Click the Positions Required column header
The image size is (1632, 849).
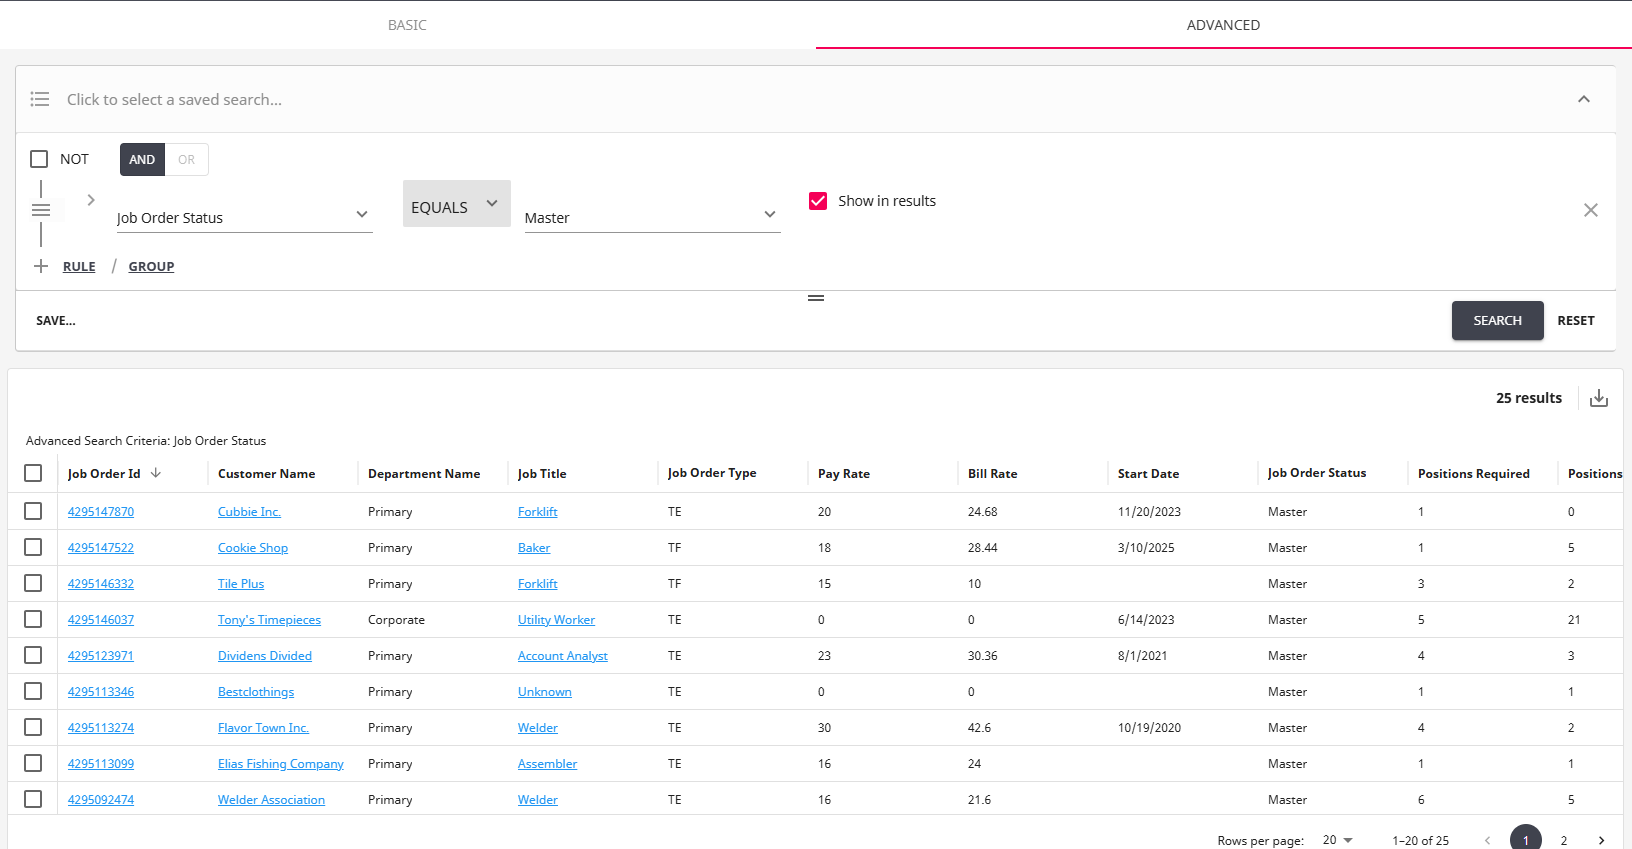click(1474, 474)
